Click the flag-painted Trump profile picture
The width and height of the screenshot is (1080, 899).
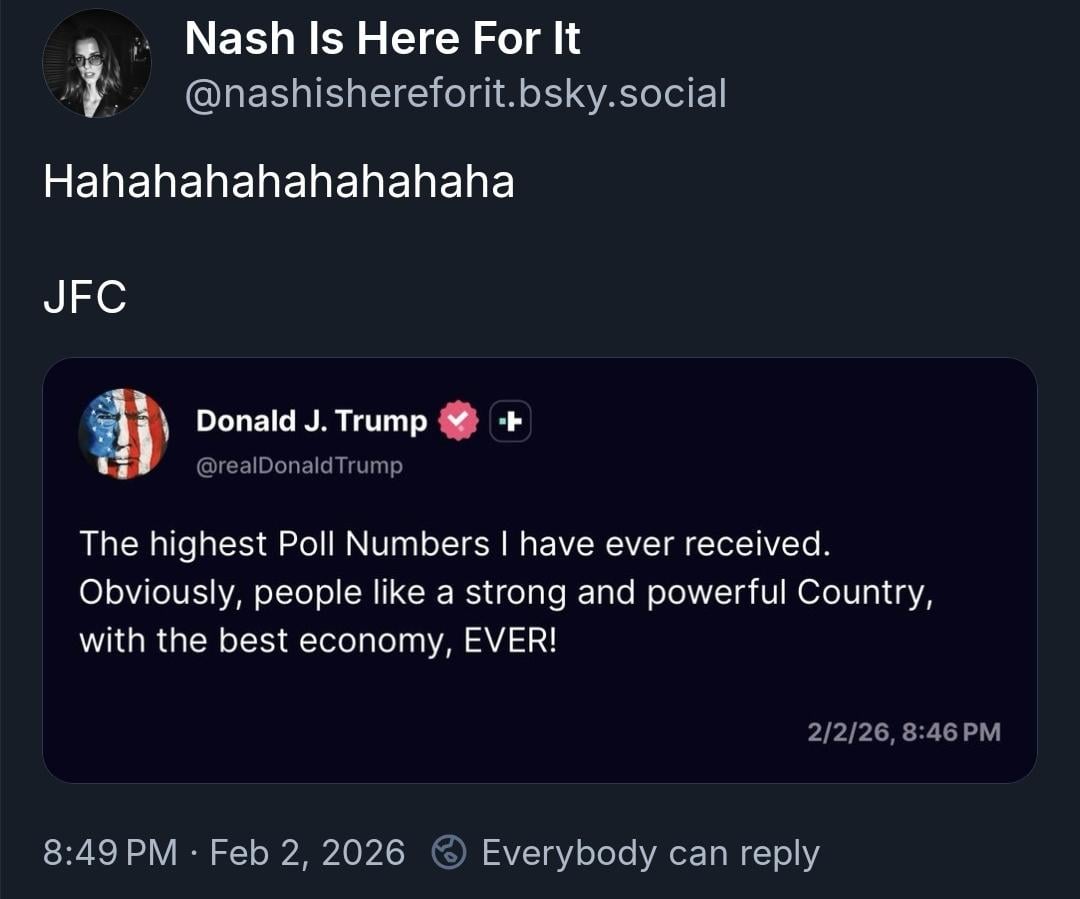(124, 433)
